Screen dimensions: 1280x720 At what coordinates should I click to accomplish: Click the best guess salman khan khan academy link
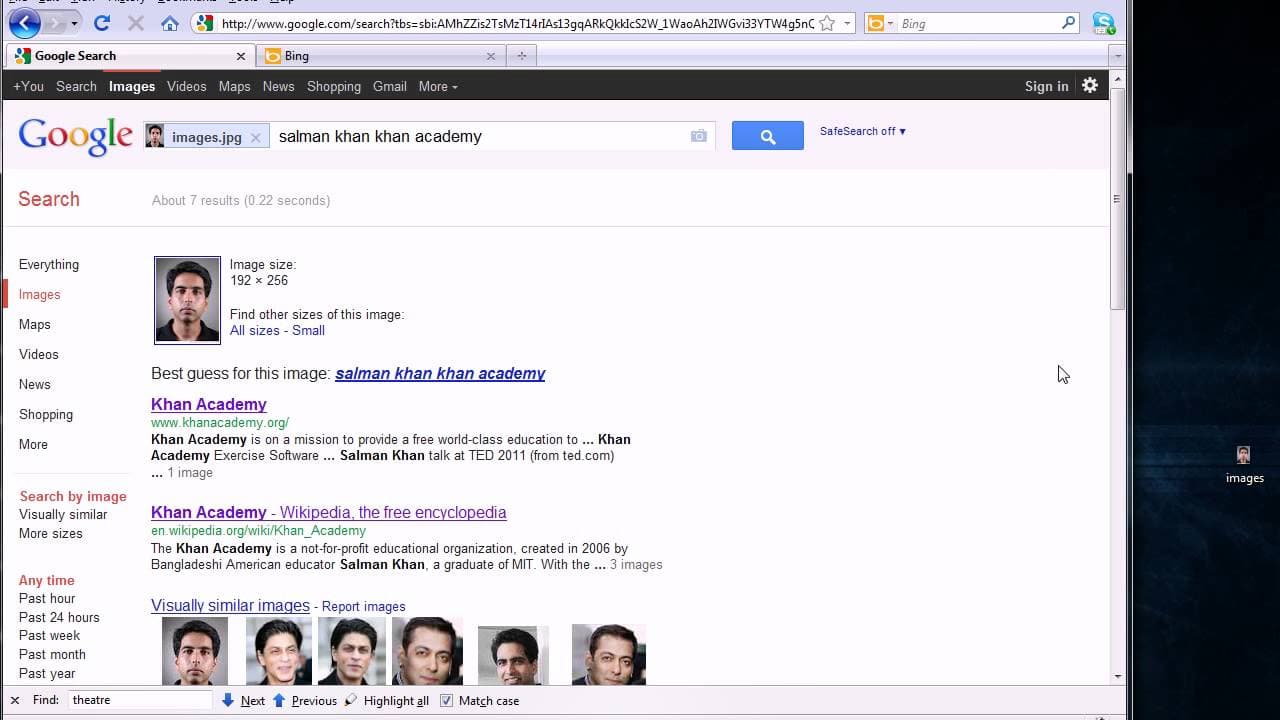pyautogui.click(x=440, y=373)
